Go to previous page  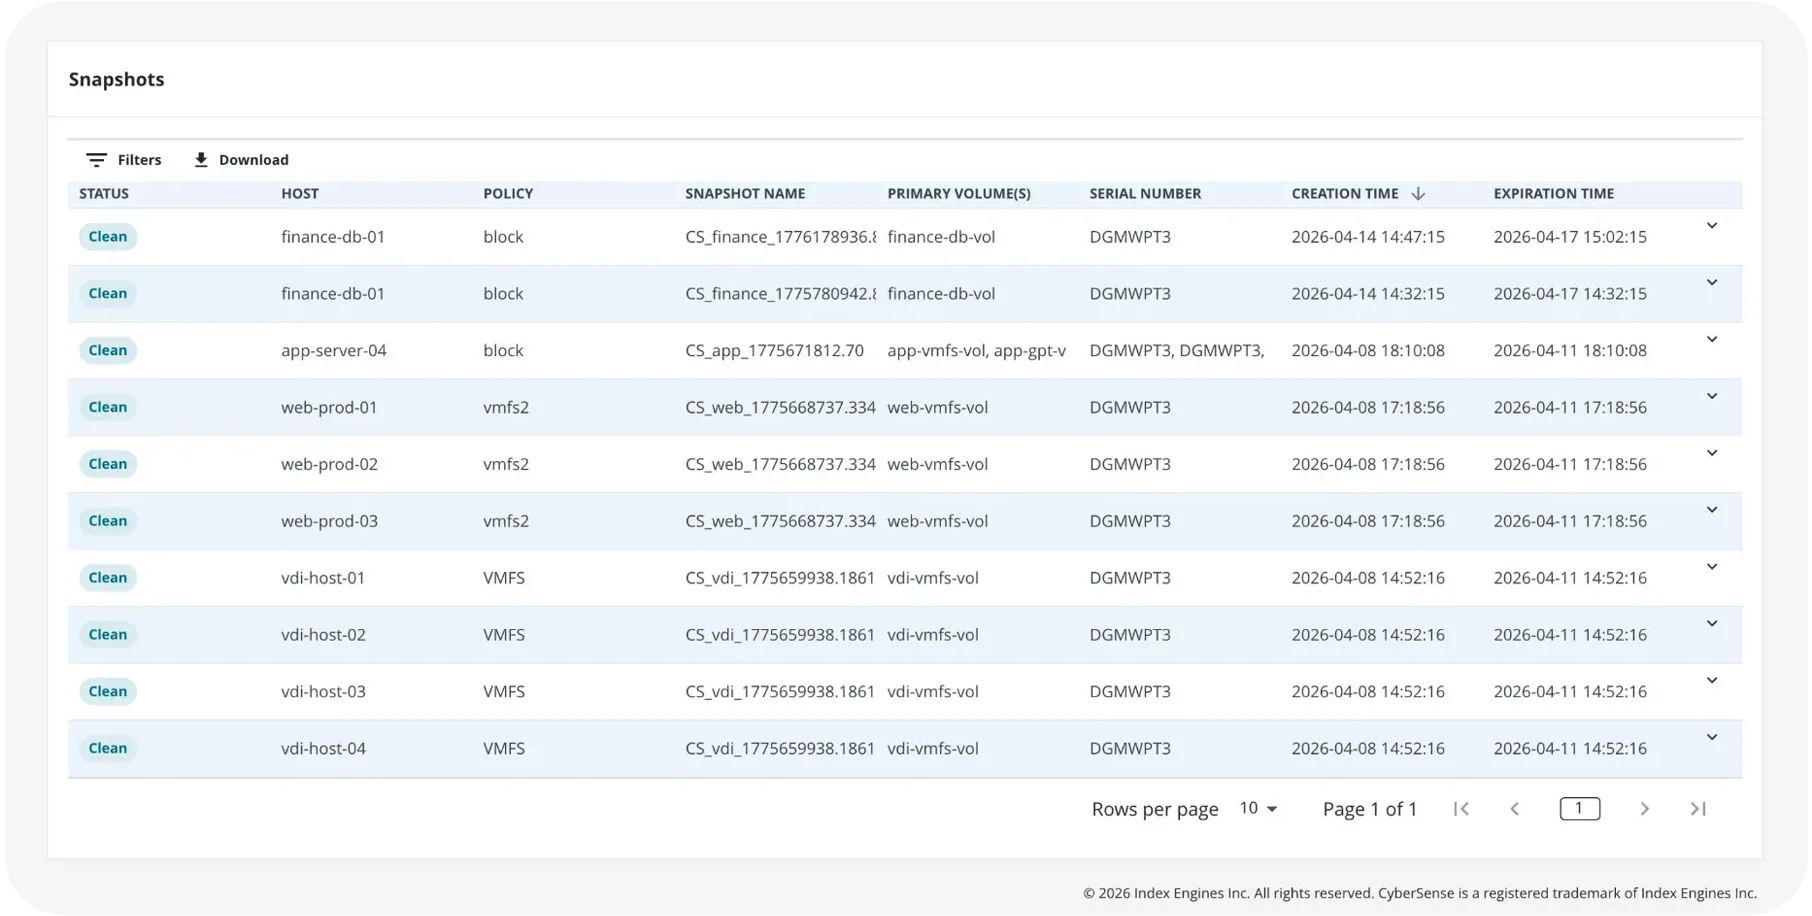pyautogui.click(x=1515, y=809)
